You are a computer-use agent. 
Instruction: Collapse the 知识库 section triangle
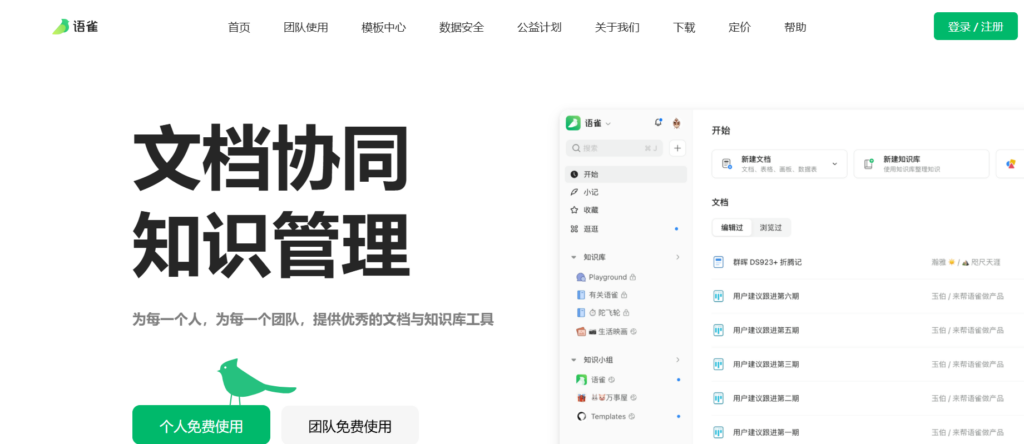(x=573, y=257)
